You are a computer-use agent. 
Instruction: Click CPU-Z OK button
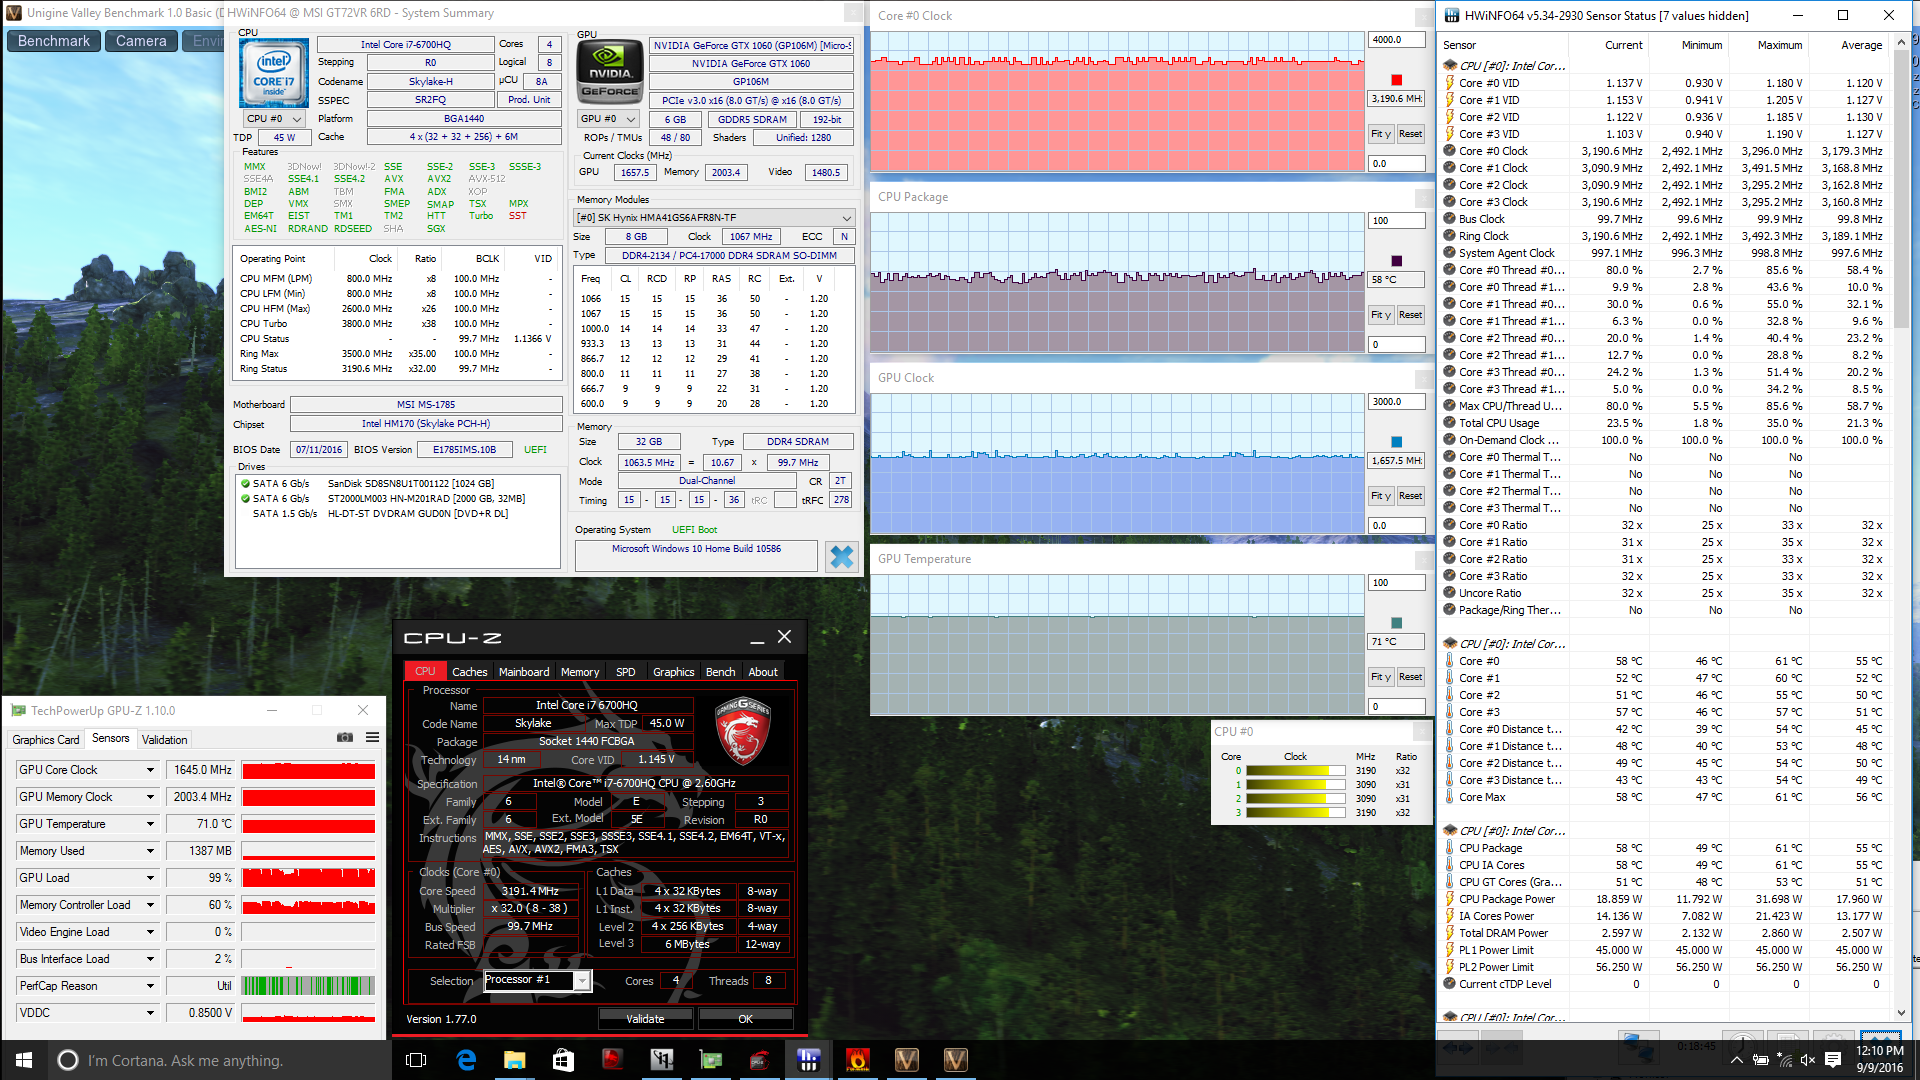(745, 1019)
